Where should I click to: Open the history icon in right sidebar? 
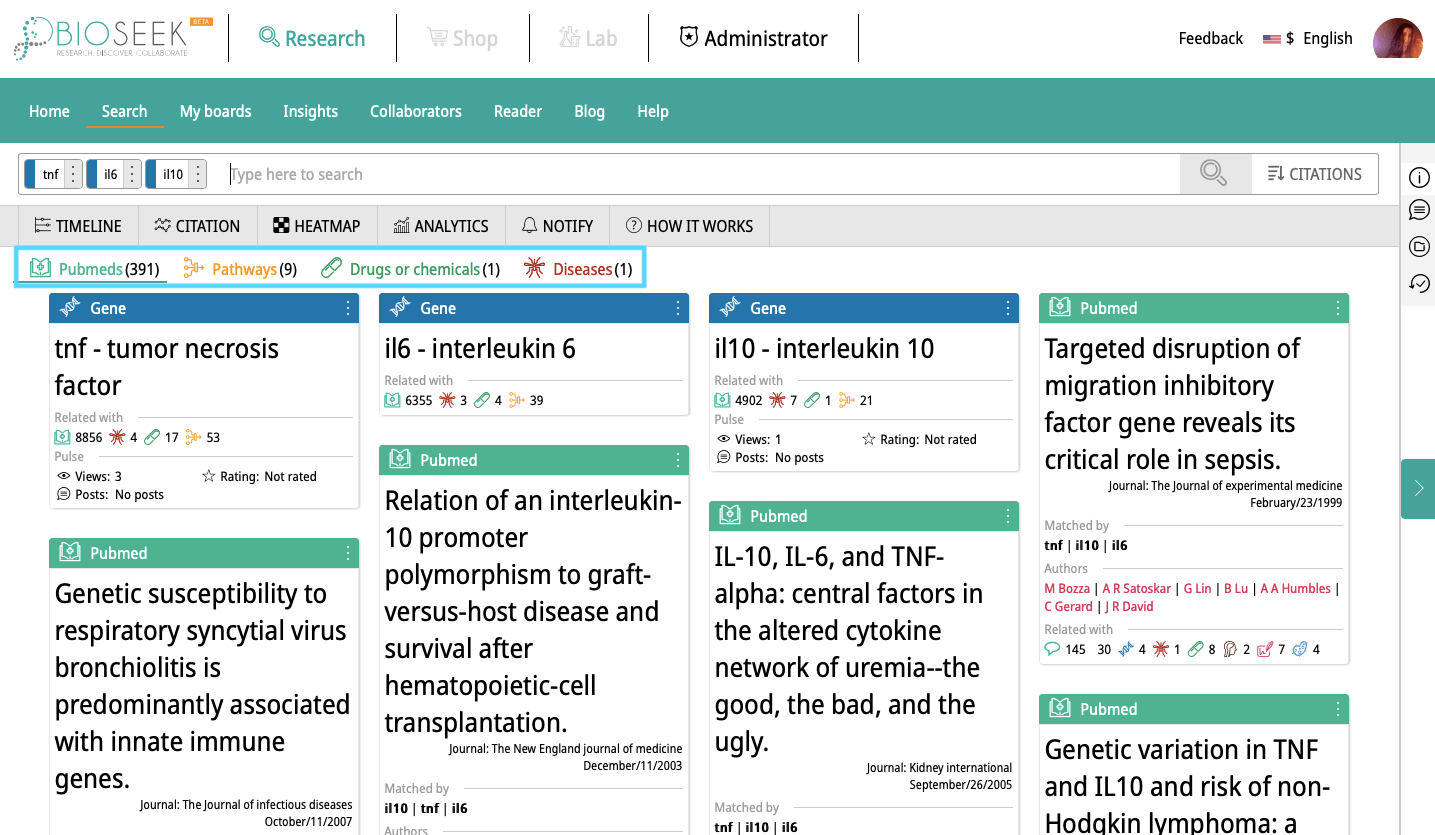[x=1419, y=284]
